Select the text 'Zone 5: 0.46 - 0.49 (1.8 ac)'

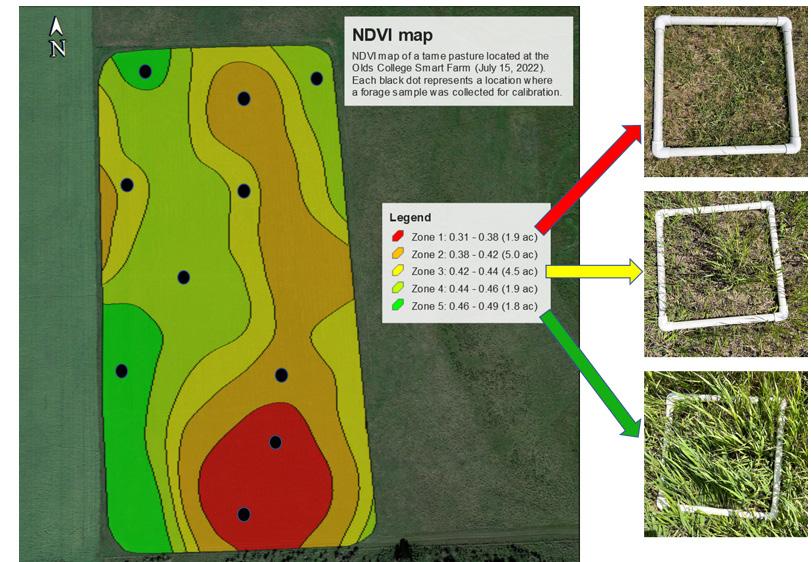click(x=474, y=306)
